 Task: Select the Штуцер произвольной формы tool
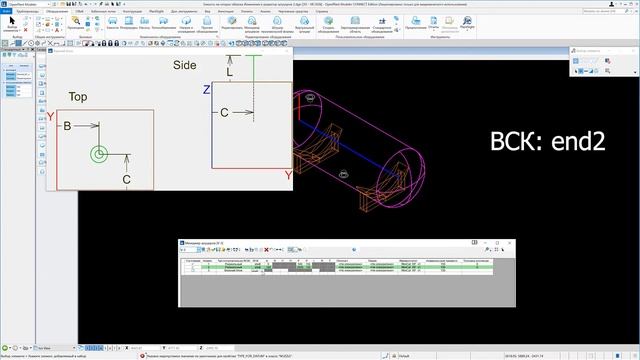[277, 24]
